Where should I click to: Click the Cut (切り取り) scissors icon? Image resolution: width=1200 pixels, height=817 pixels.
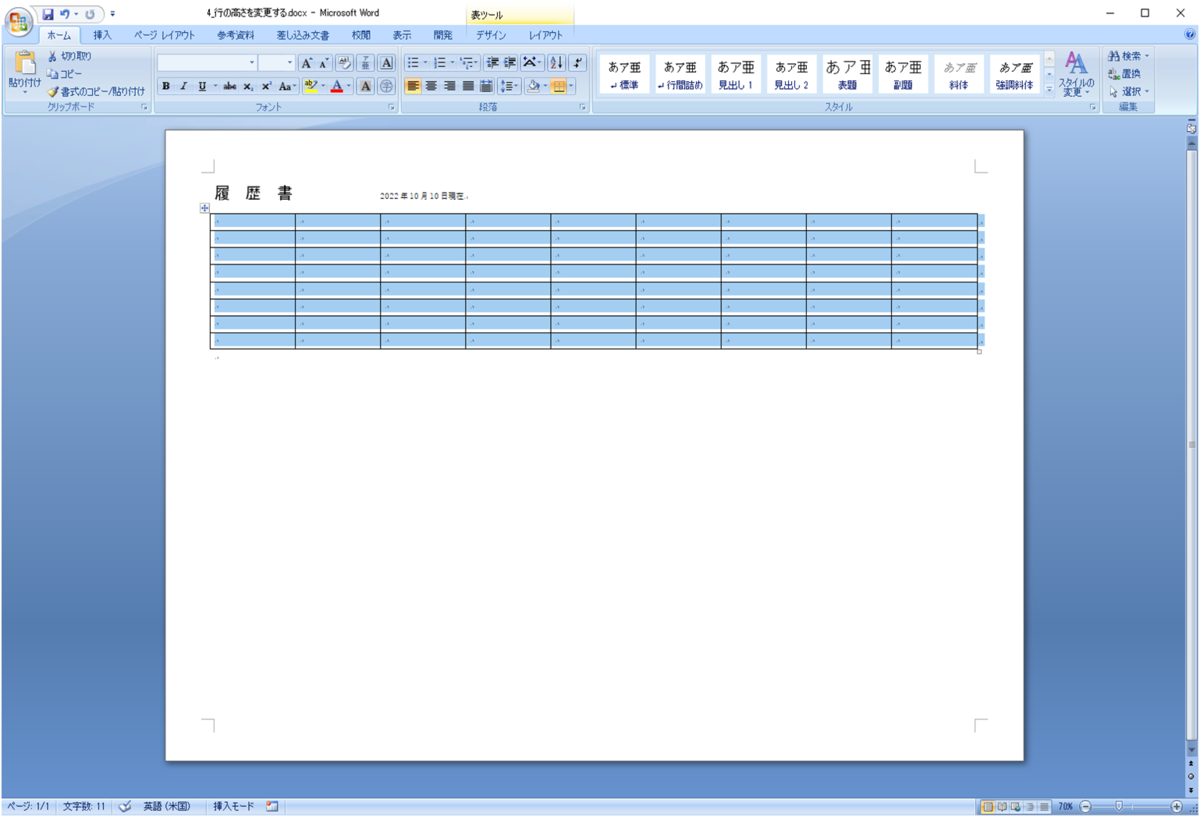(x=52, y=56)
